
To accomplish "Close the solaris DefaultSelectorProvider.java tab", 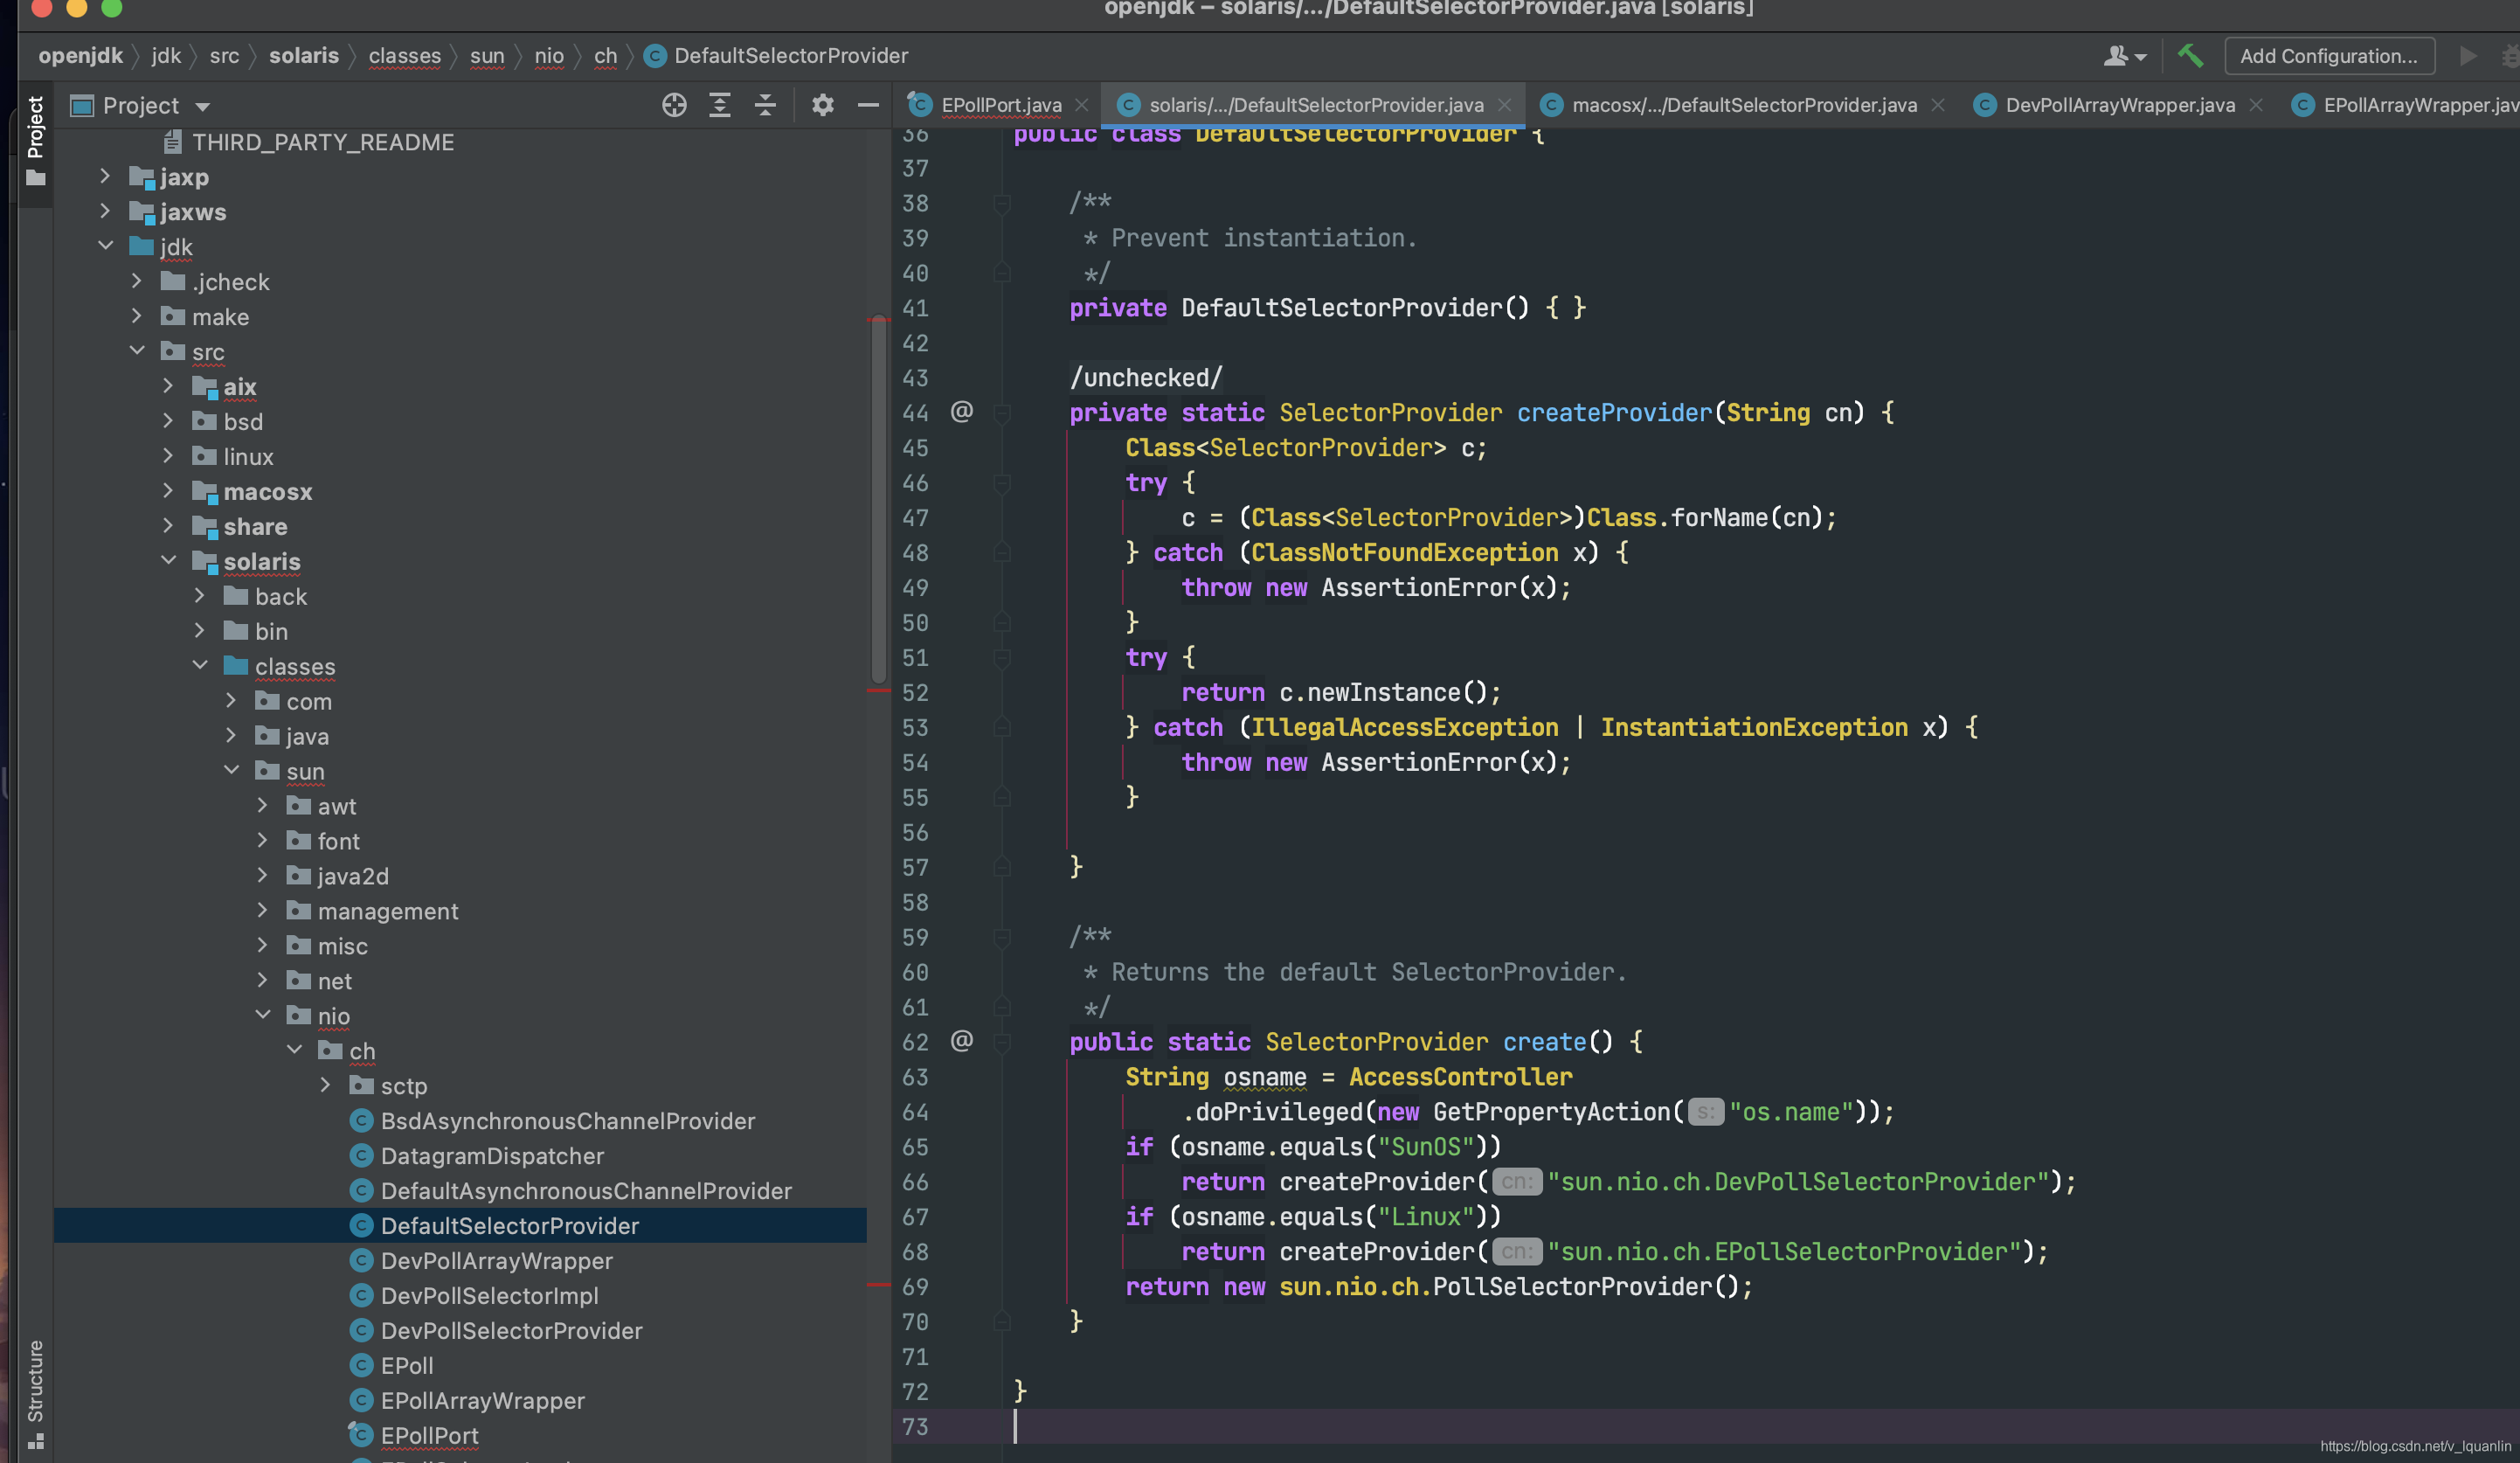I will (x=1505, y=105).
